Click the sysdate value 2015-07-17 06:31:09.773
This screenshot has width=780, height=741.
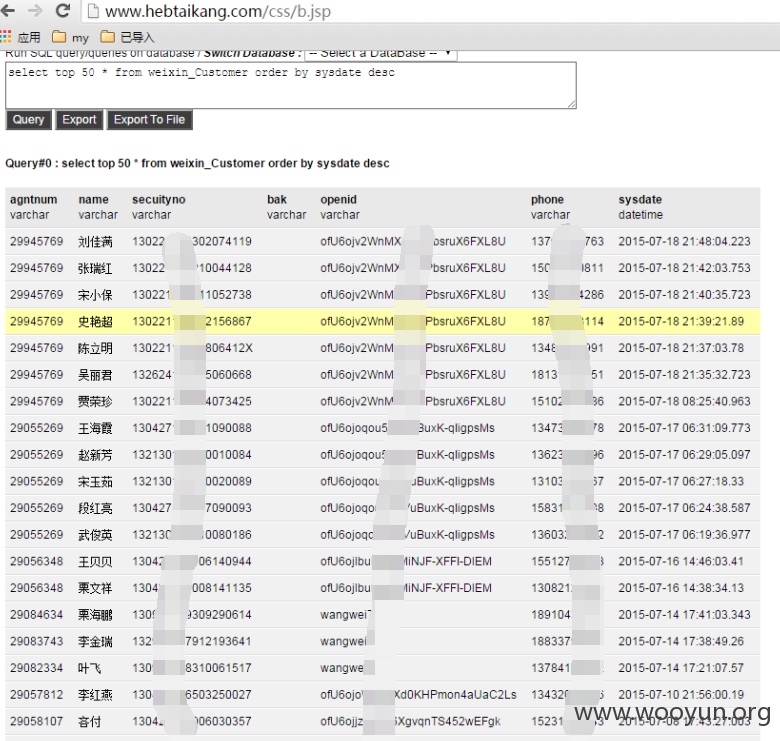pyautogui.click(x=684, y=428)
